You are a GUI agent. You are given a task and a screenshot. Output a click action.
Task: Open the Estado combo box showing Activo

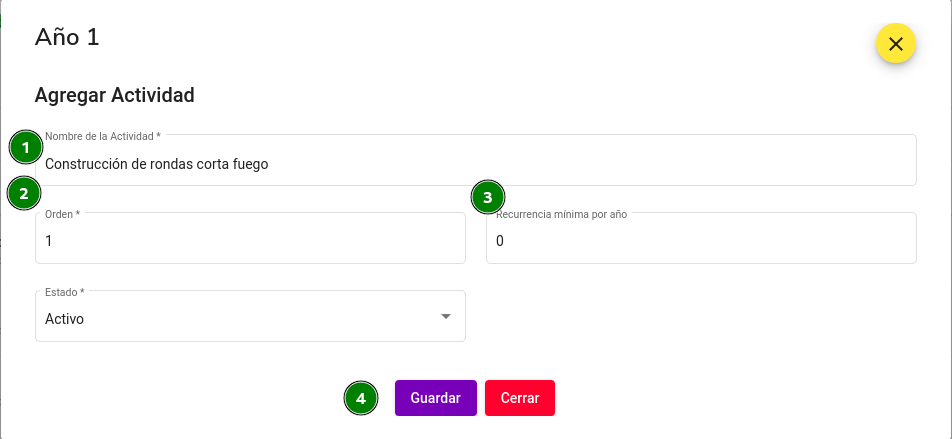click(x=250, y=316)
